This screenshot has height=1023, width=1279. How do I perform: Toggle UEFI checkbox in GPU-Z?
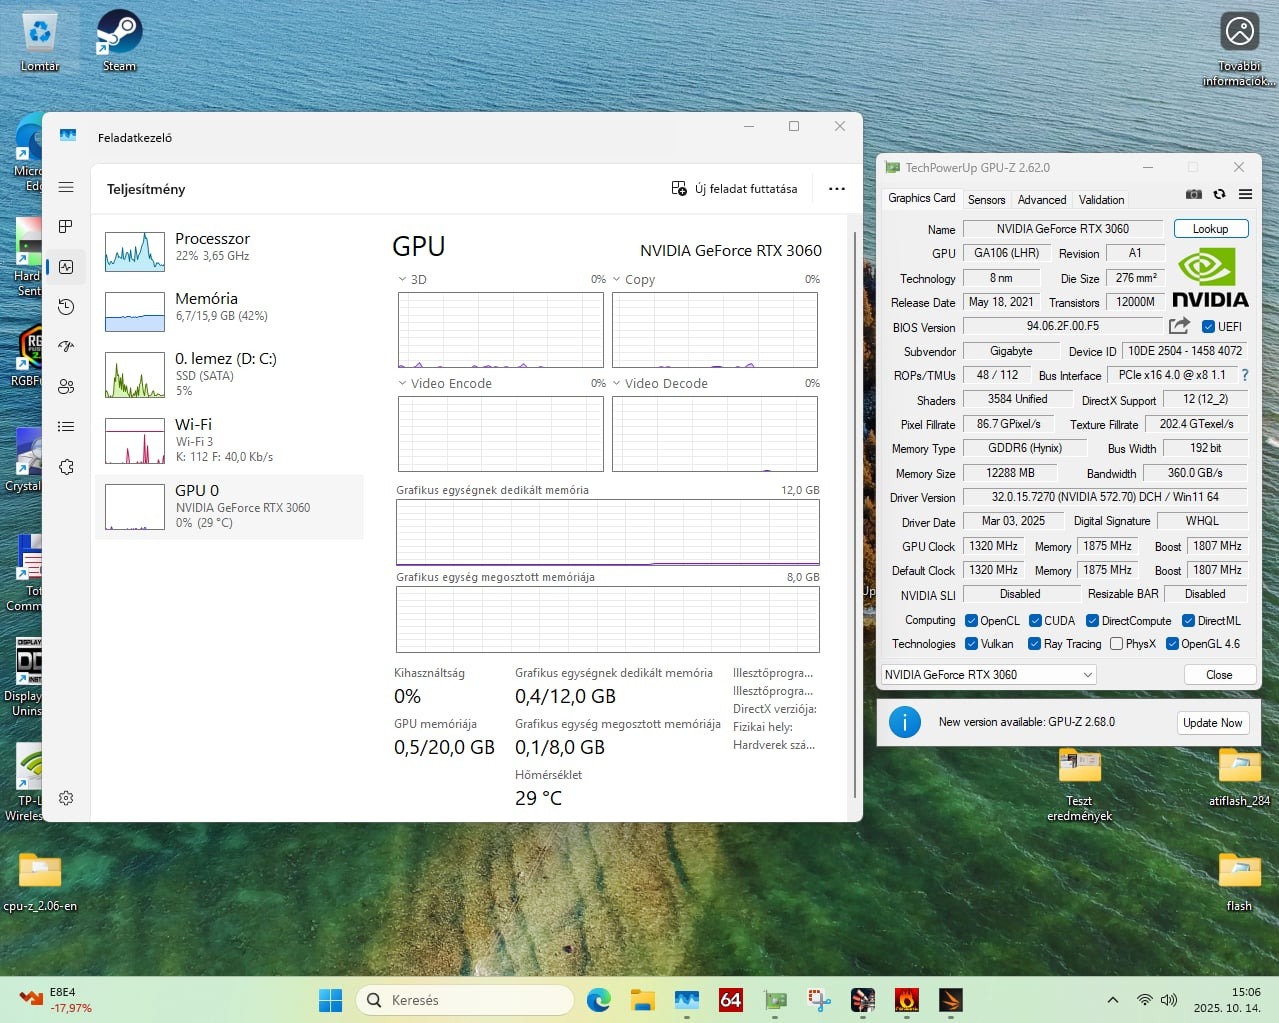[1208, 327]
